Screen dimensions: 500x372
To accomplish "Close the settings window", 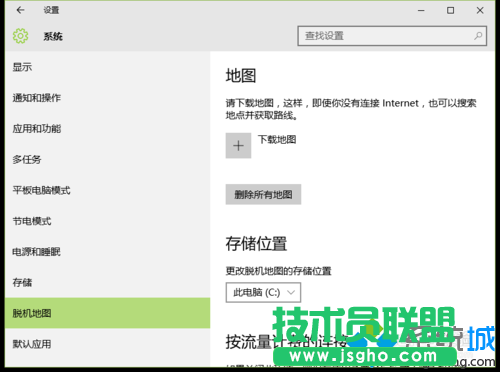I will pyautogui.click(x=480, y=10).
